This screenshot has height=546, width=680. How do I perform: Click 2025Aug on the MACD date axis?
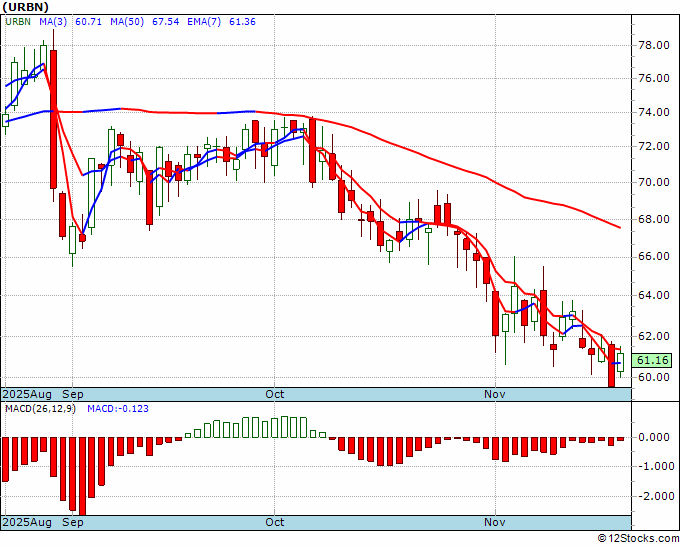coord(27,522)
